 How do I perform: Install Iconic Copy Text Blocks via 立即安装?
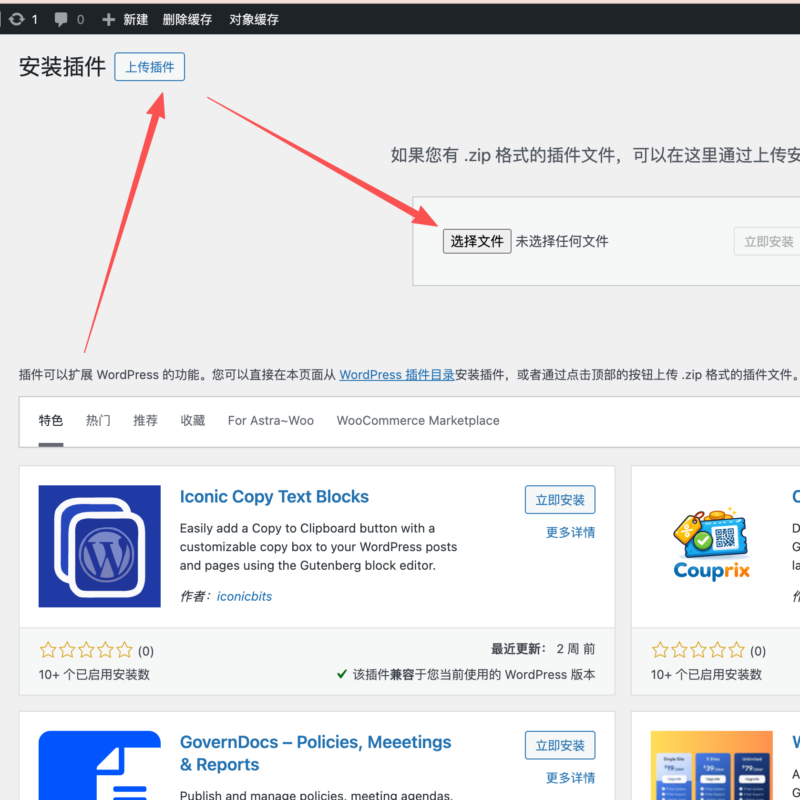pyautogui.click(x=560, y=500)
